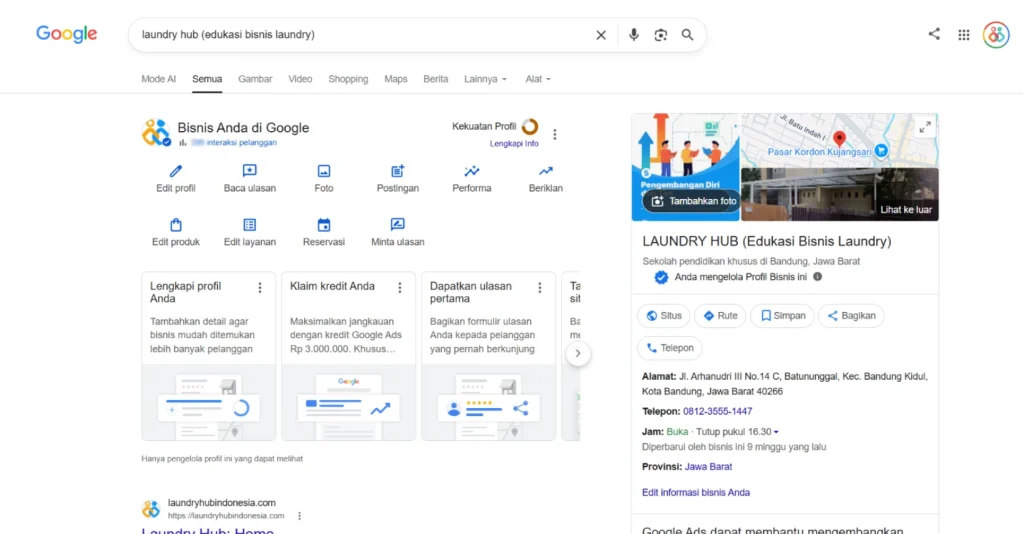Open the menu beside laundryhubindonesia.com result
1024x534 pixels.
tap(299, 516)
